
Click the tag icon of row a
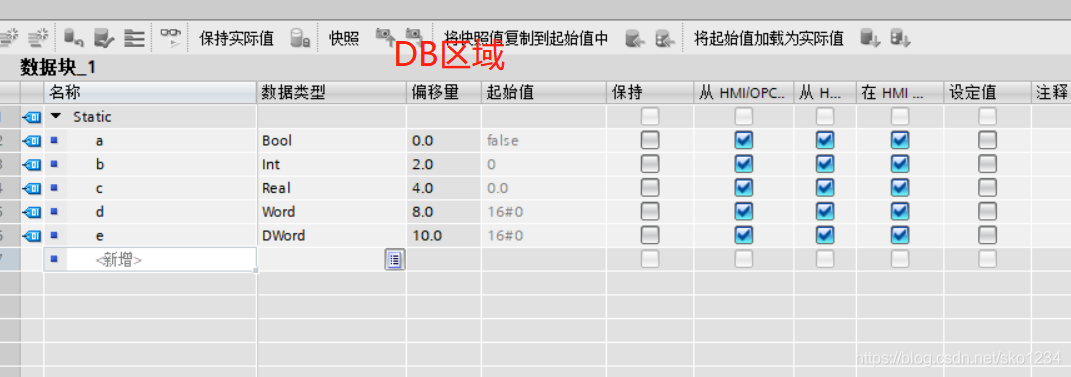[x=32, y=141]
